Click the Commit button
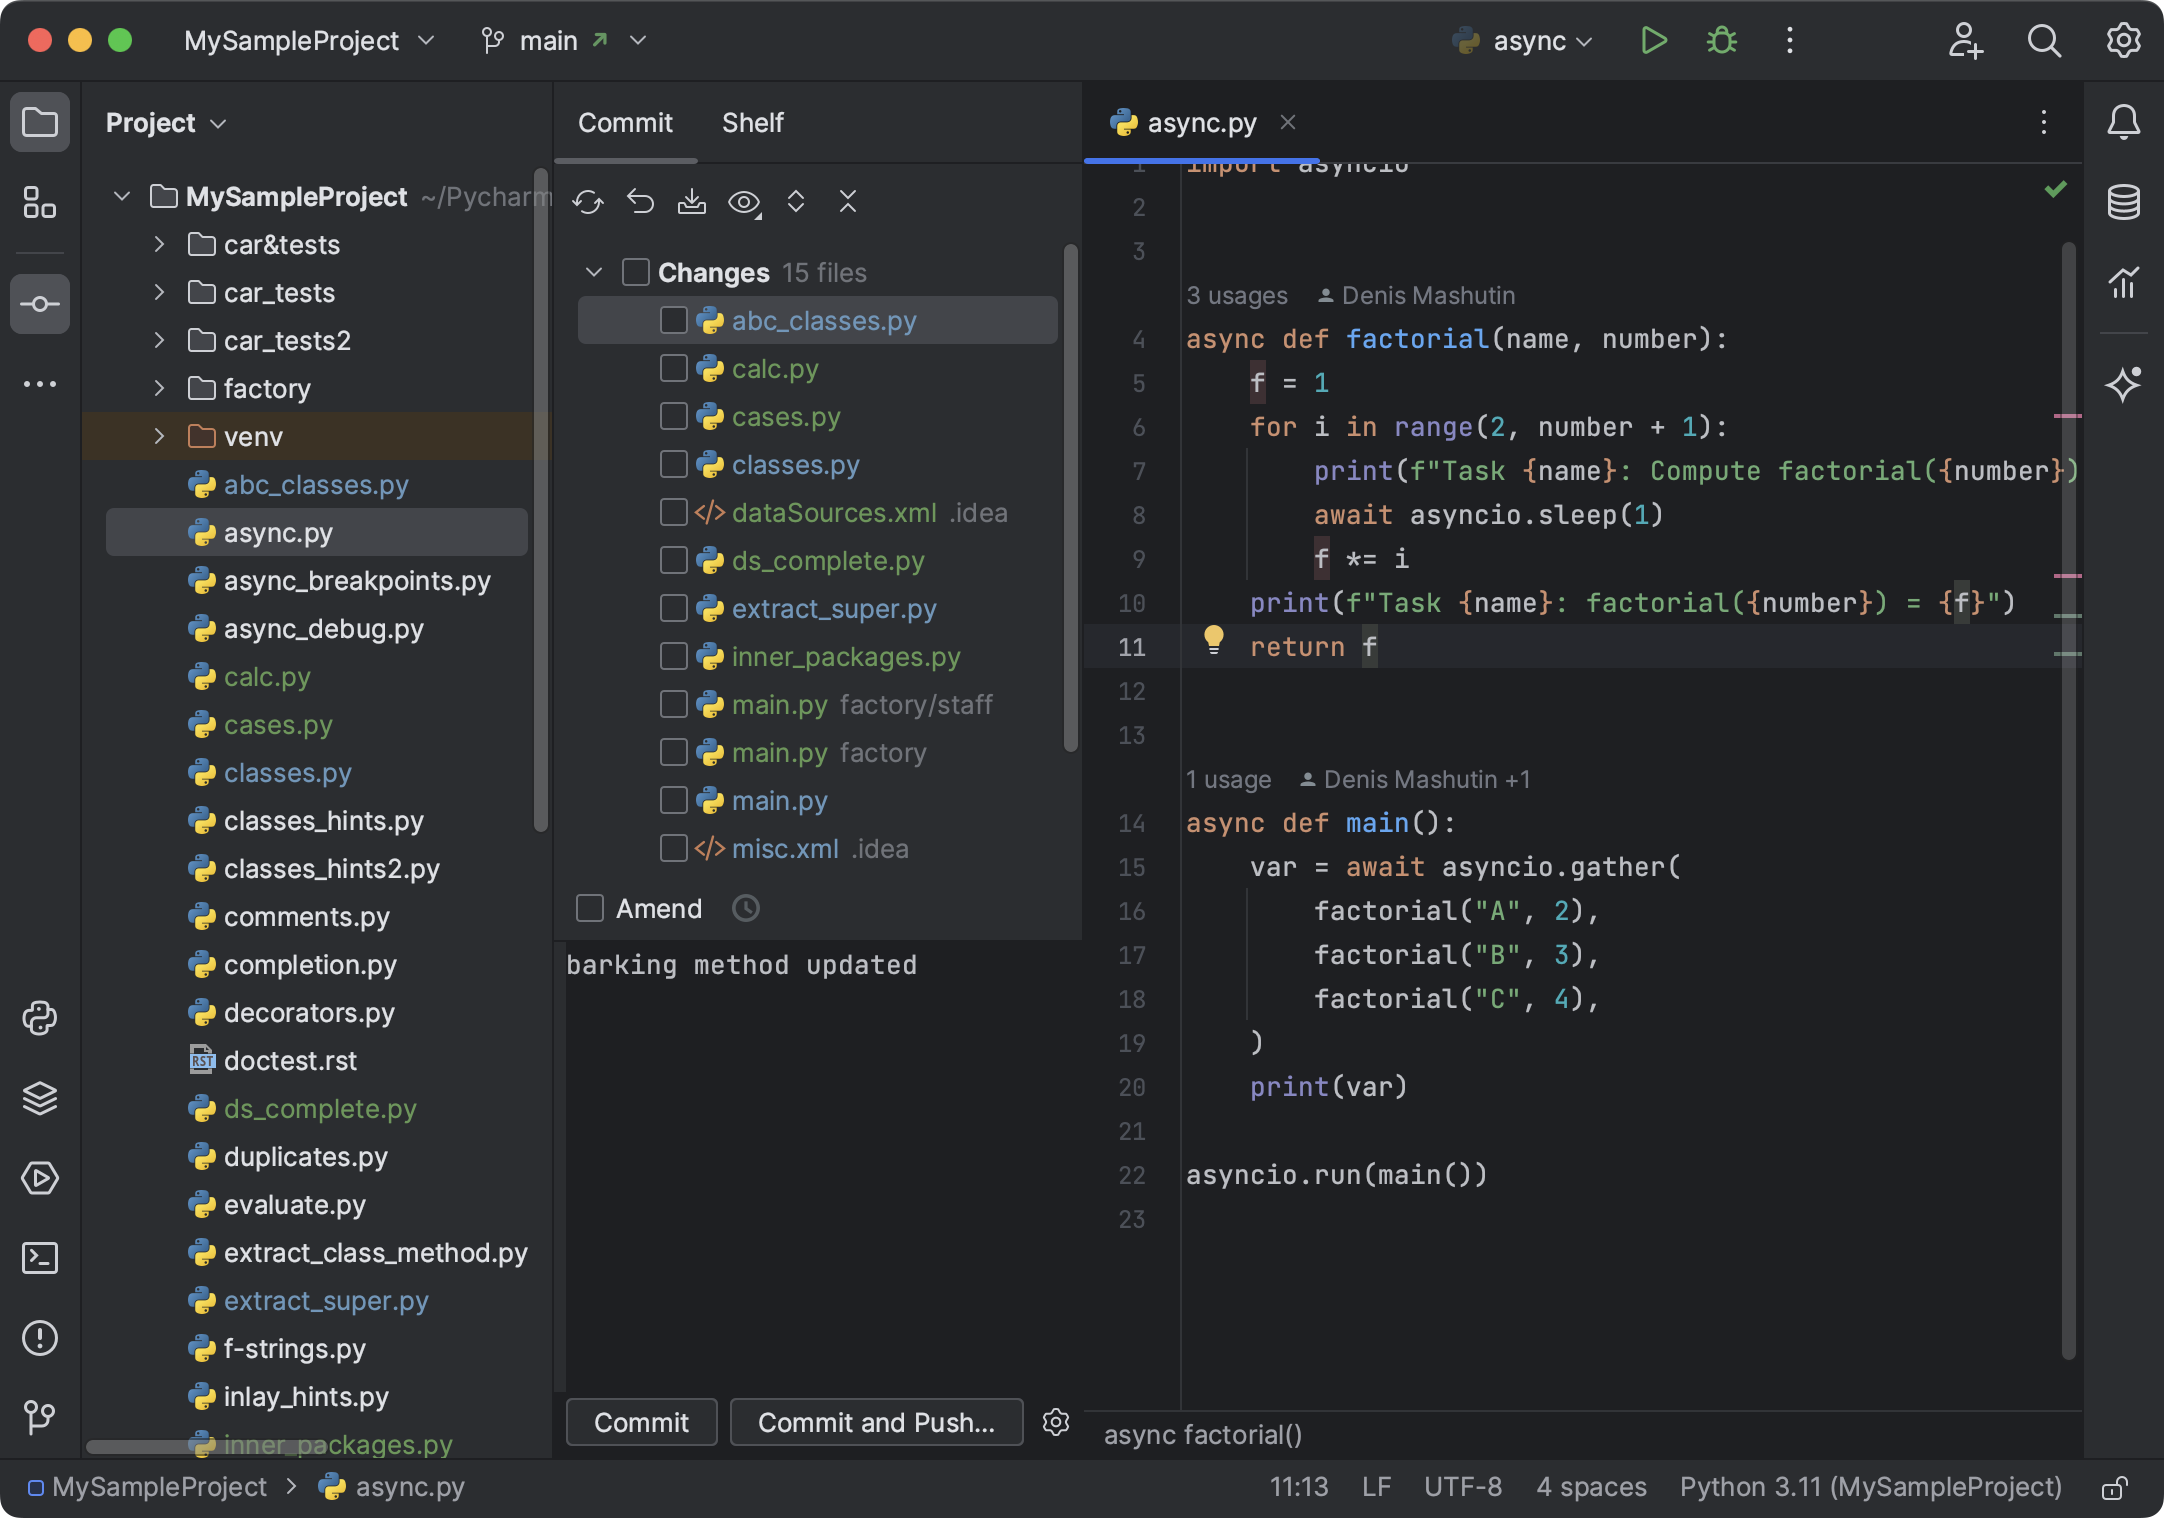Image resolution: width=2164 pixels, height=1518 pixels. coord(641,1422)
